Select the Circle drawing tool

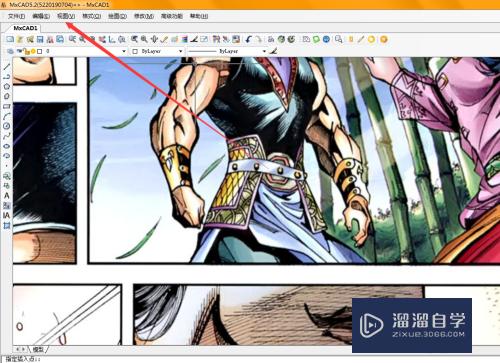coord(7,126)
